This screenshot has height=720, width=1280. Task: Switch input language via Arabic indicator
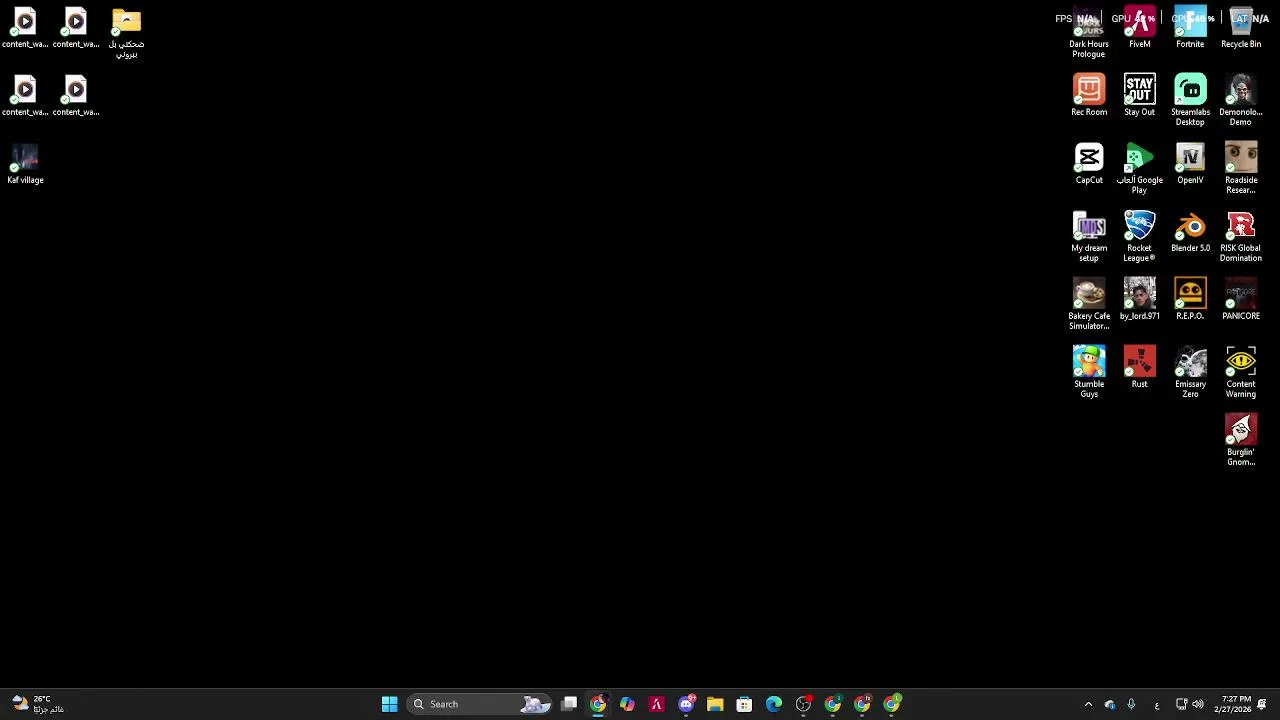click(x=1157, y=704)
